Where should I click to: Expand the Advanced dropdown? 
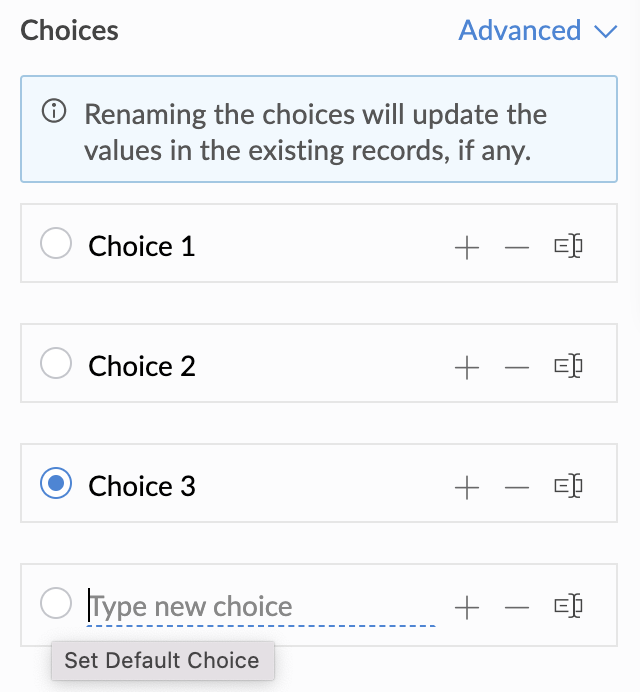coord(538,30)
